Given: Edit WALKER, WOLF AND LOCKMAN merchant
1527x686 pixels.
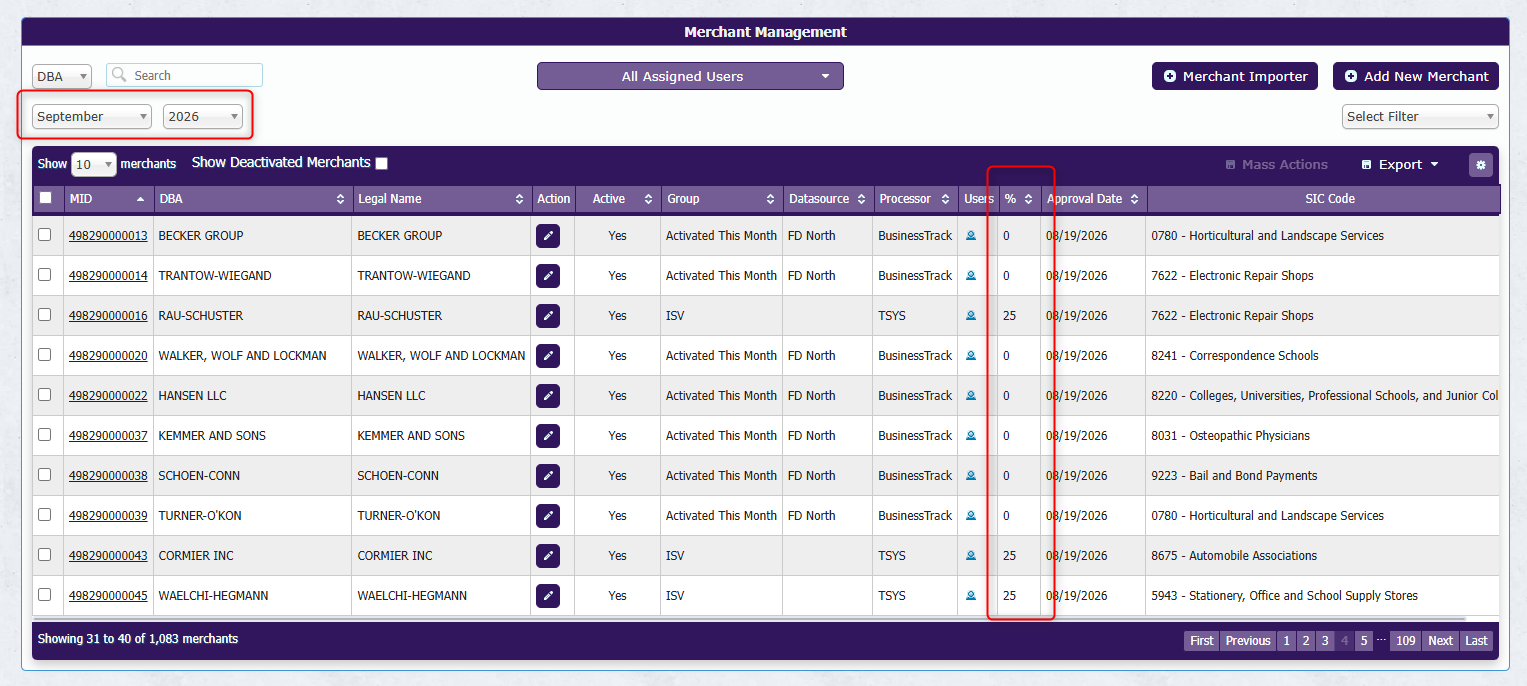Looking at the screenshot, I should [548, 356].
